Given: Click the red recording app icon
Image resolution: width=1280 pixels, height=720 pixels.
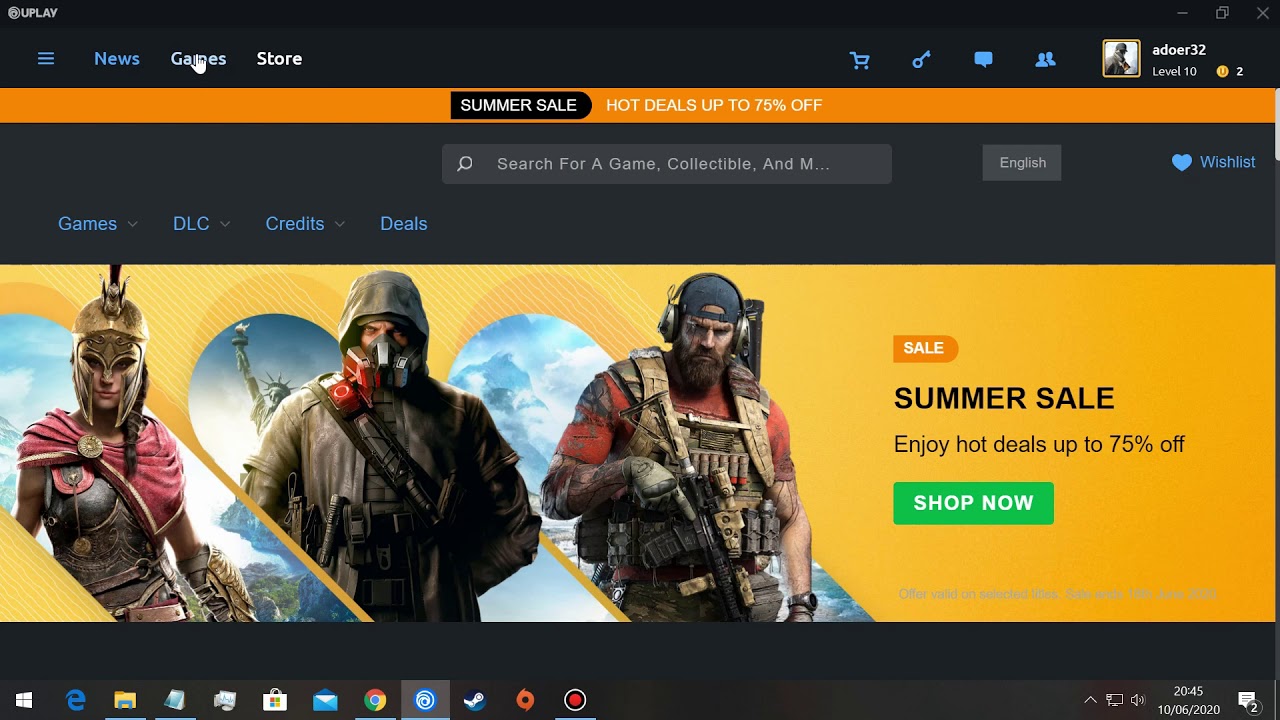Looking at the screenshot, I should (575, 700).
